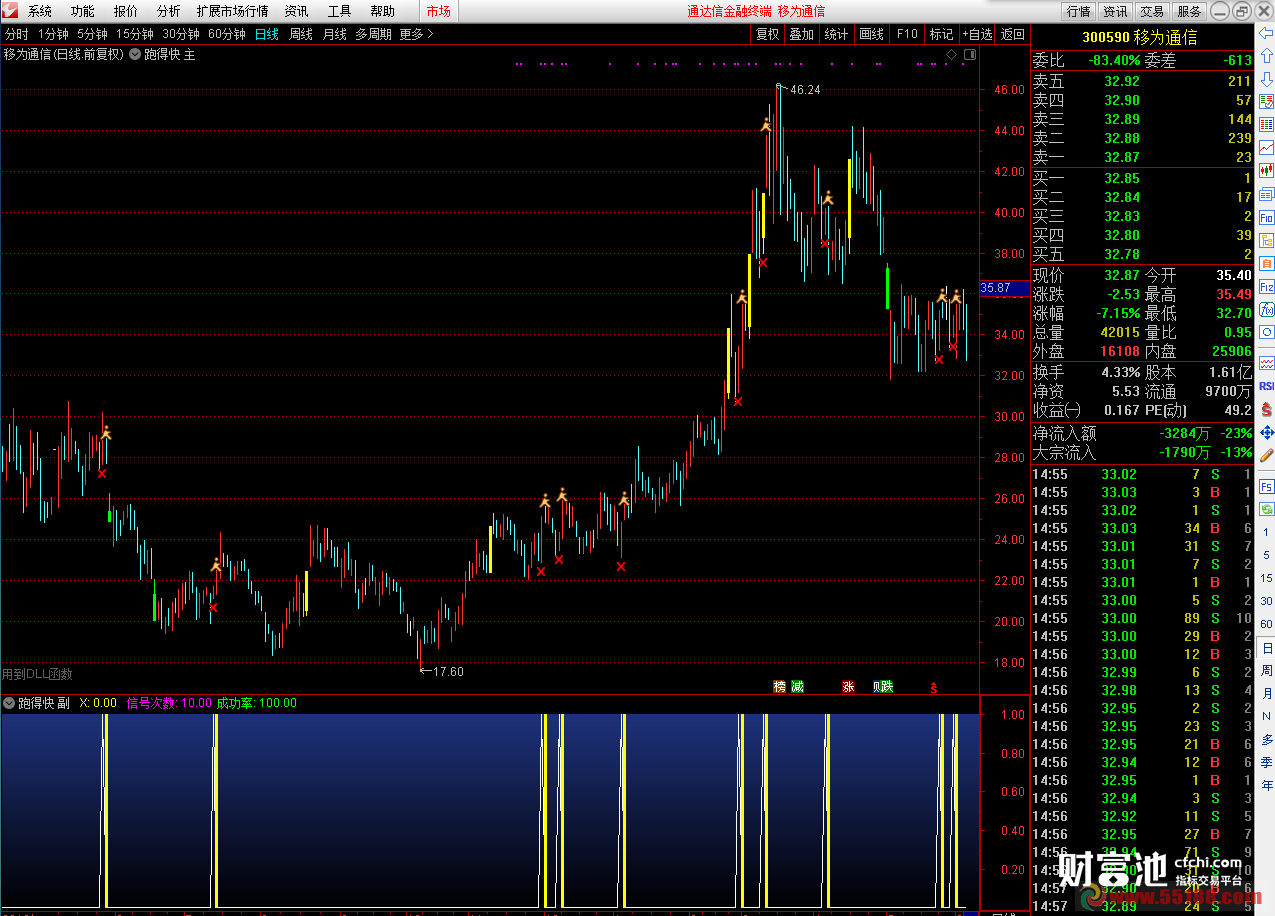The width and height of the screenshot is (1275, 916).
Task: Click the 返回 back button
Action: coord(1013,34)
